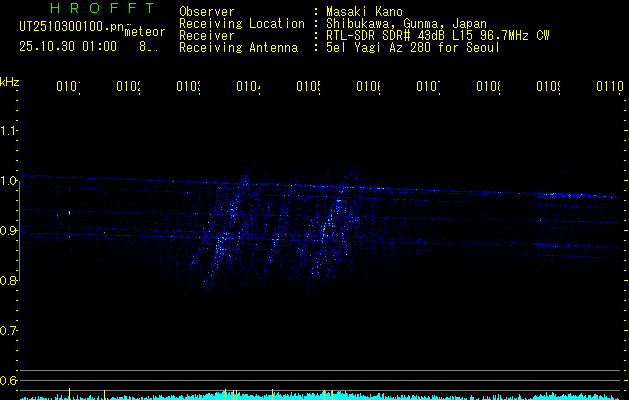Click the kHz axis unit label
The width and height of the screenshot is (629, 400).
pos(9,81)
